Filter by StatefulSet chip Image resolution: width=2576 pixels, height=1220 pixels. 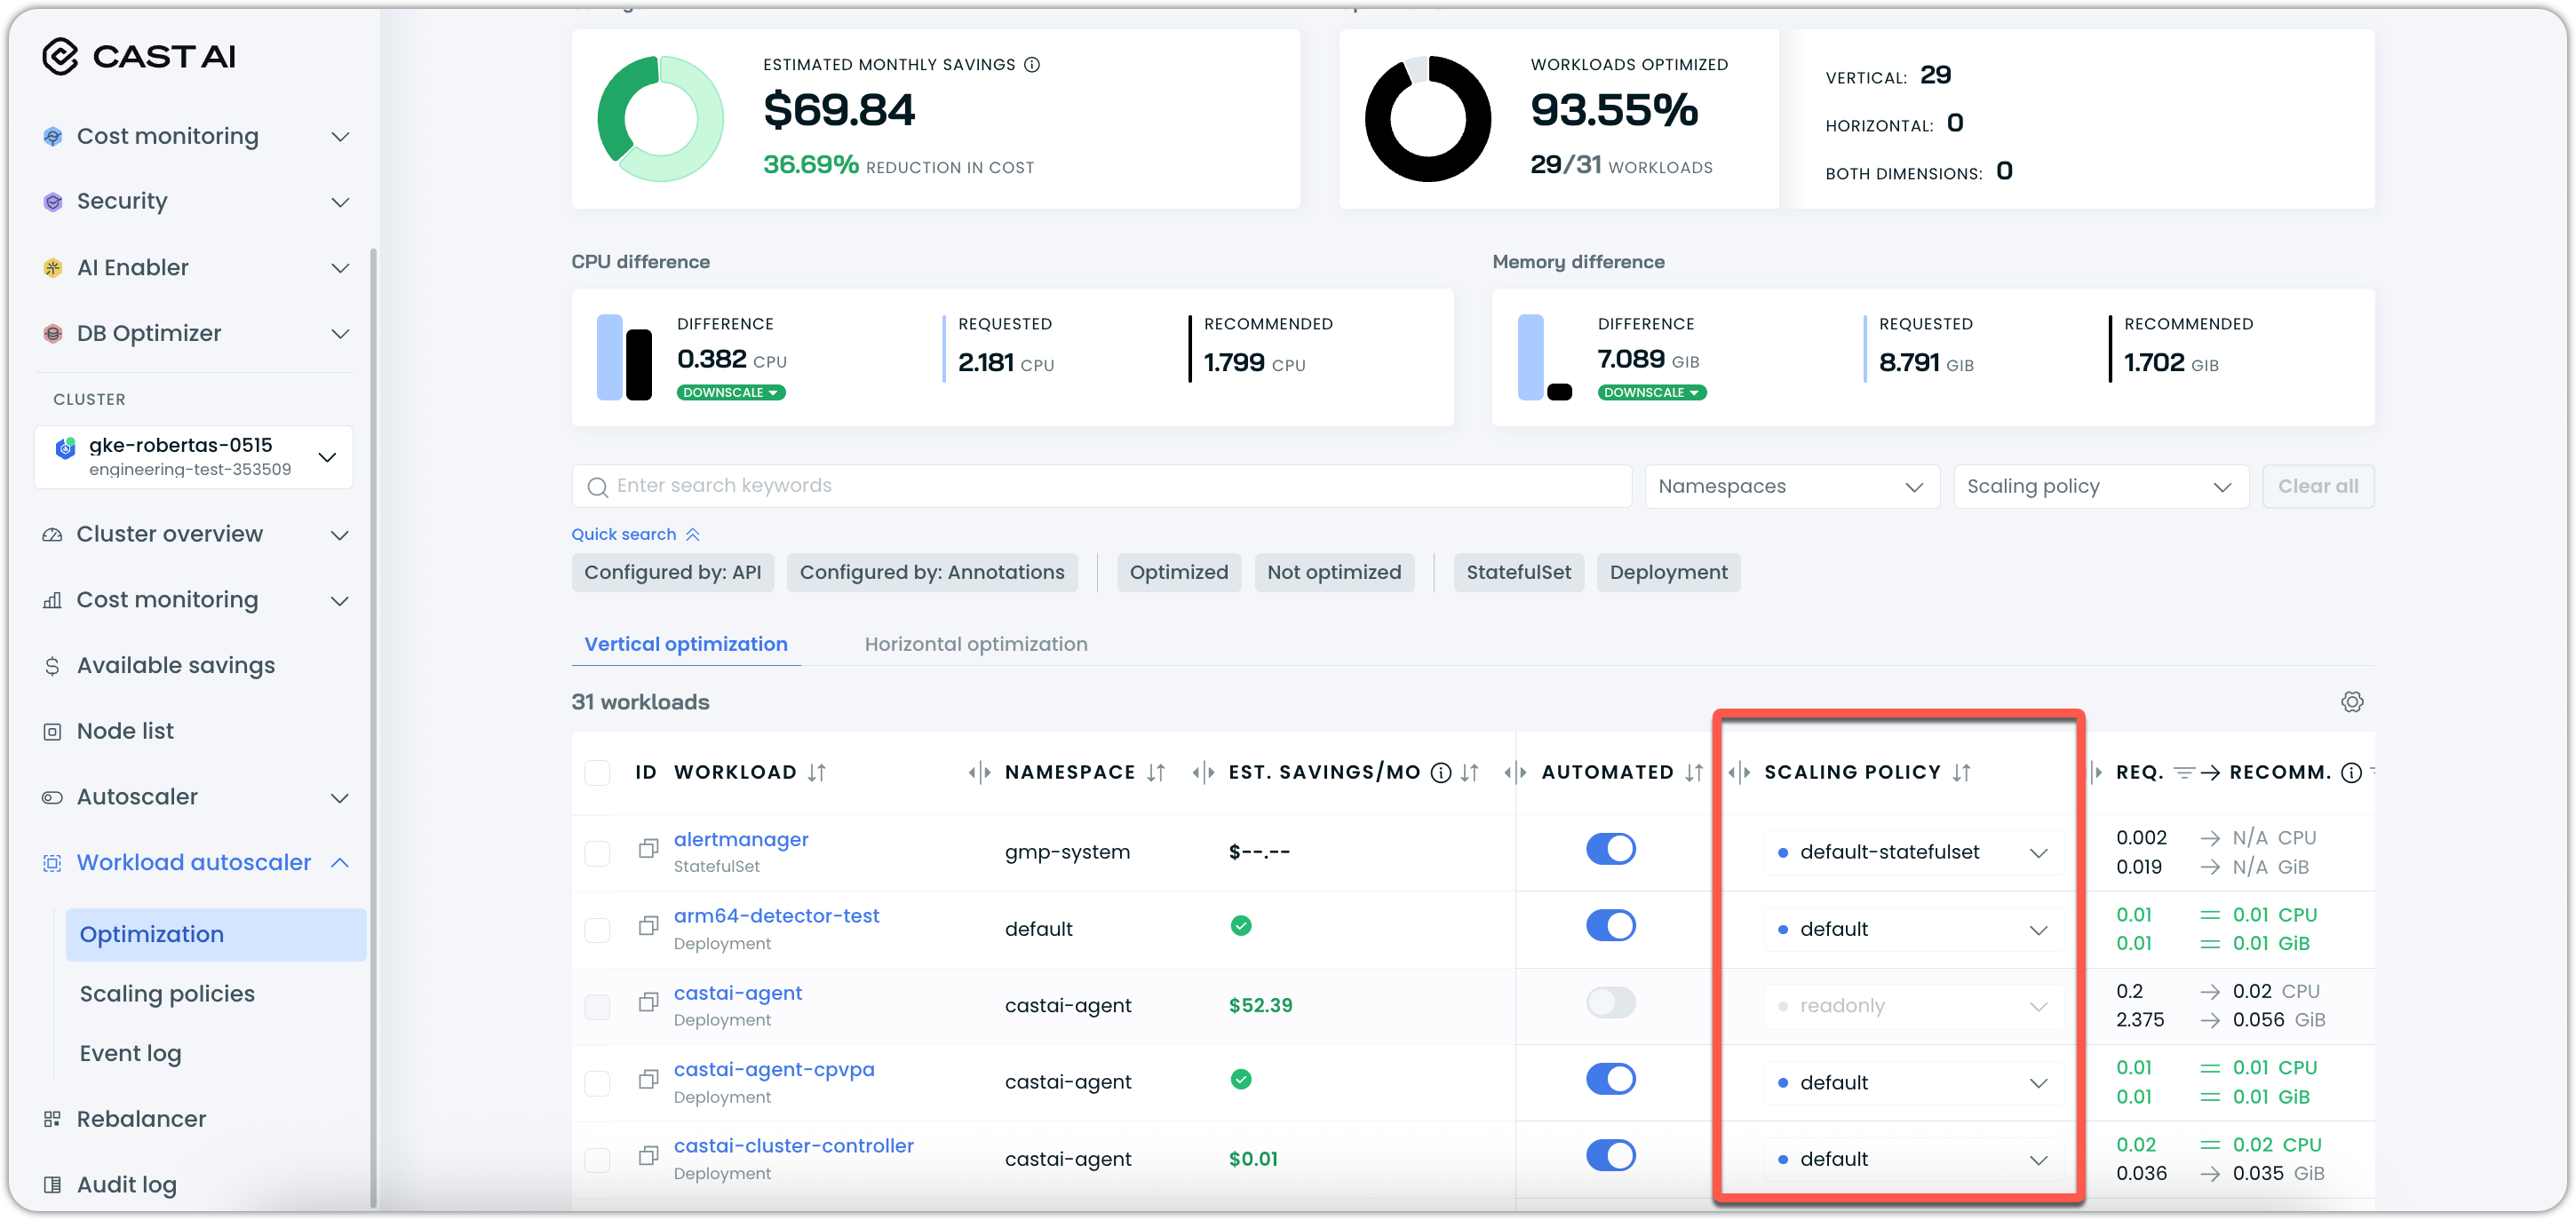pos(1518,573)
